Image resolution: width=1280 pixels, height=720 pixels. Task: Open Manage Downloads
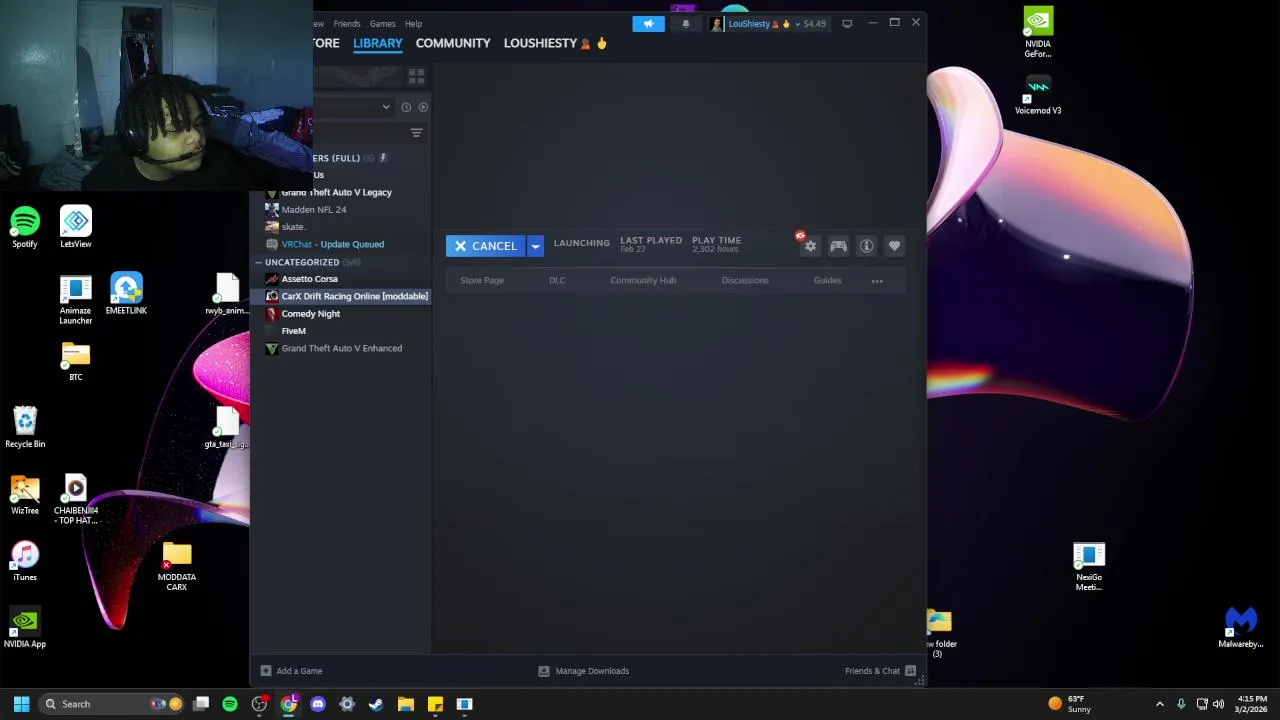584,671
